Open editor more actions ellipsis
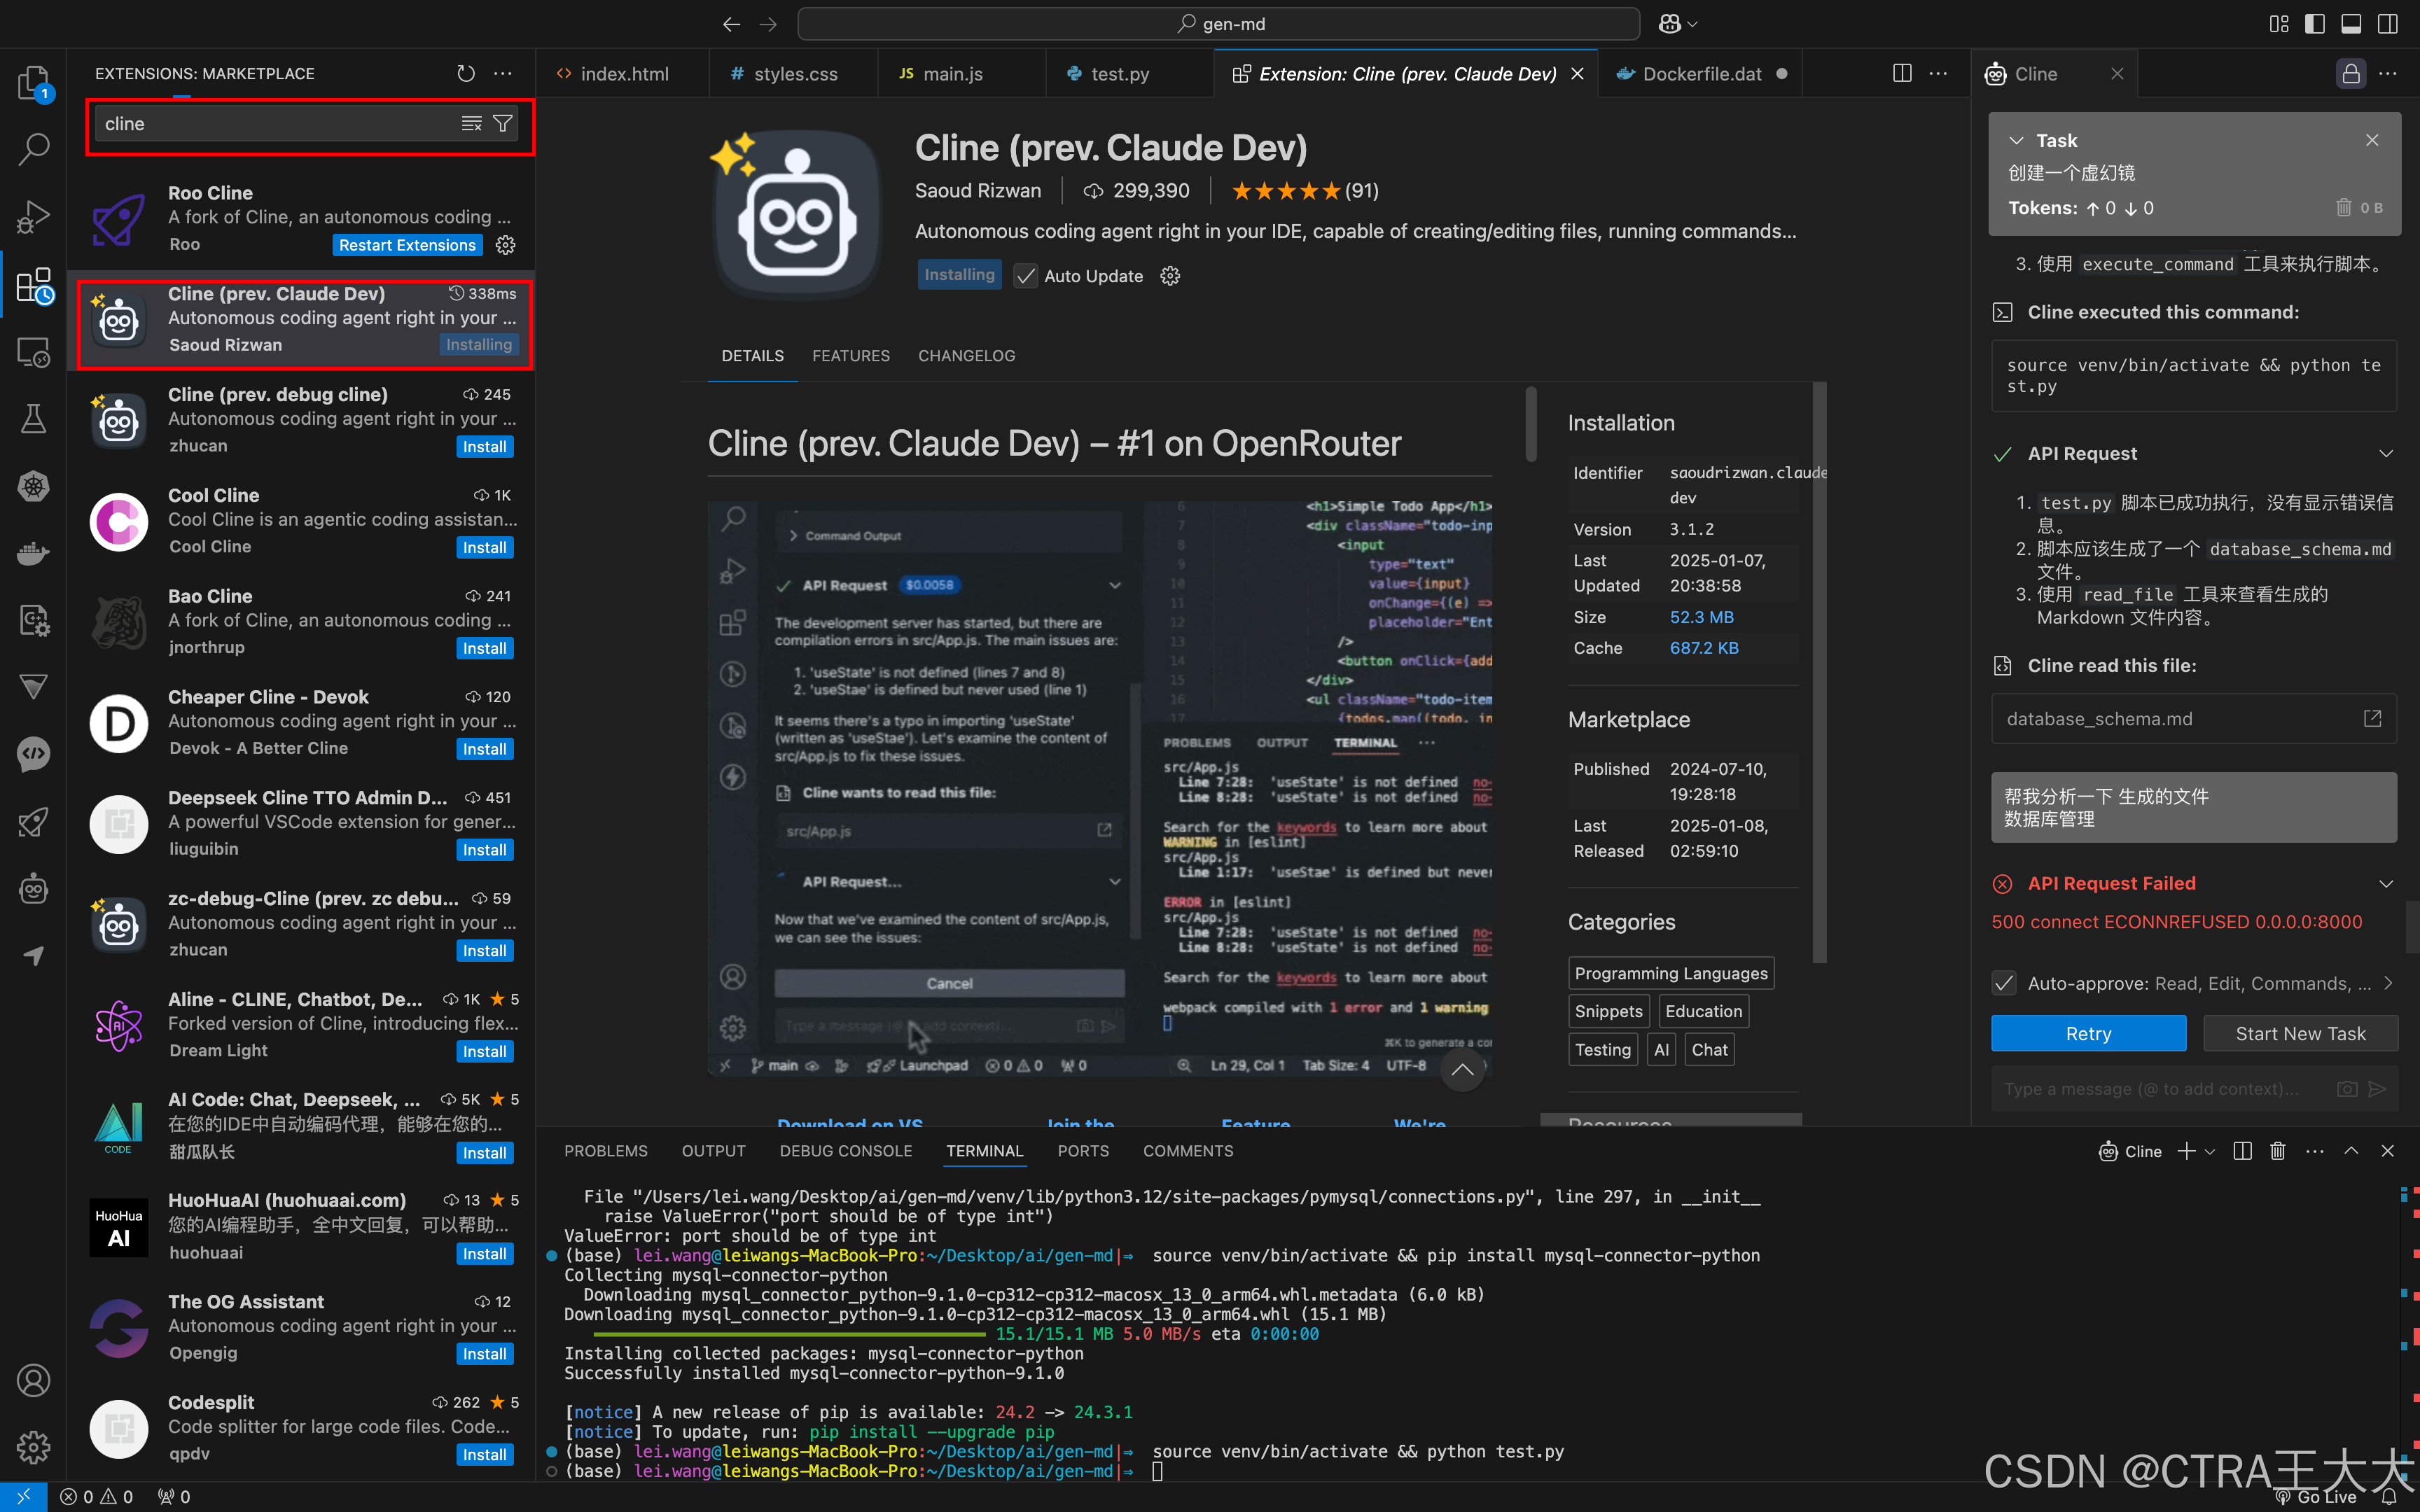Viewport: 2420px width, 1512px height. point(1938,74)
